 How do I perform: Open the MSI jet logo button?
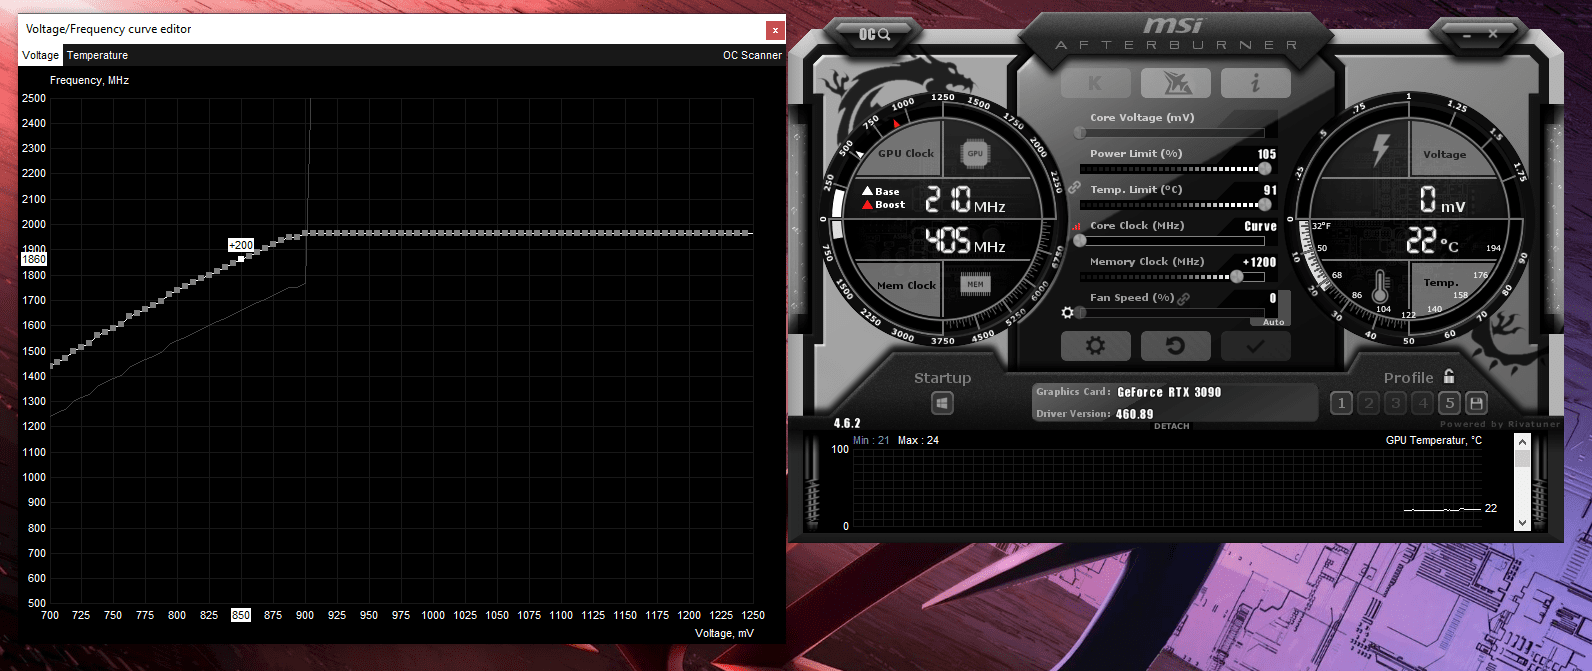click(x=1175, y=84)
